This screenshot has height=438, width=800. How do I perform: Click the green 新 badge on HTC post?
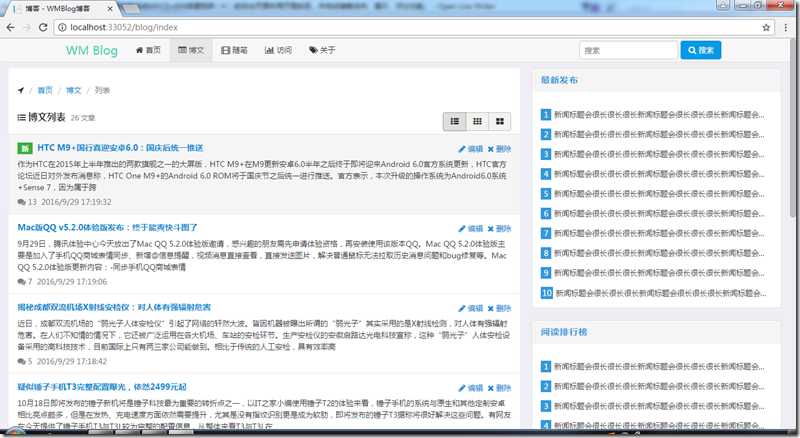[x=25, y=149]
